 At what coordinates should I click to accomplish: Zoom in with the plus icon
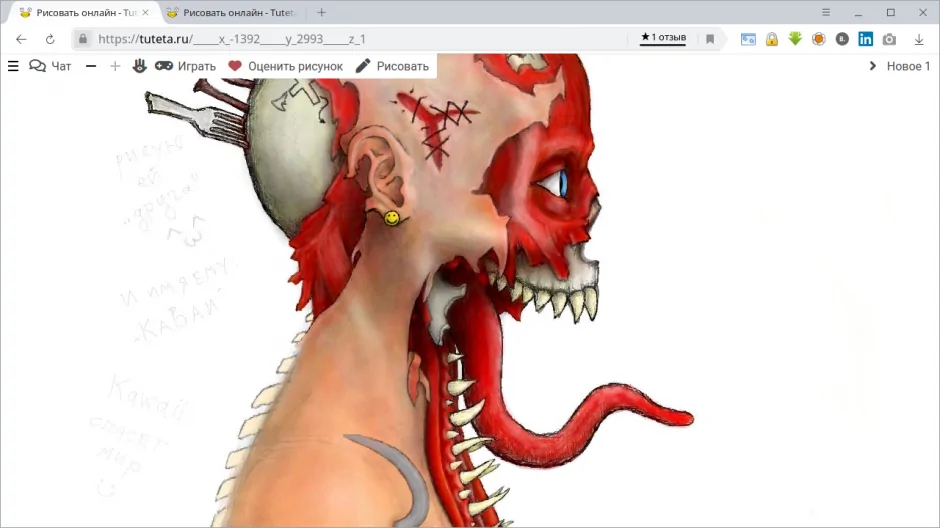coord(115,66)
